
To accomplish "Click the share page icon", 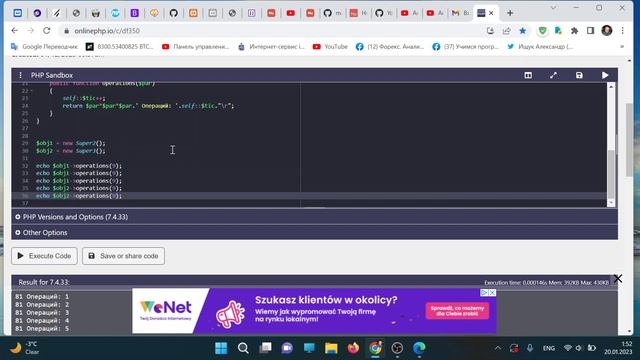I will [507, 31].
